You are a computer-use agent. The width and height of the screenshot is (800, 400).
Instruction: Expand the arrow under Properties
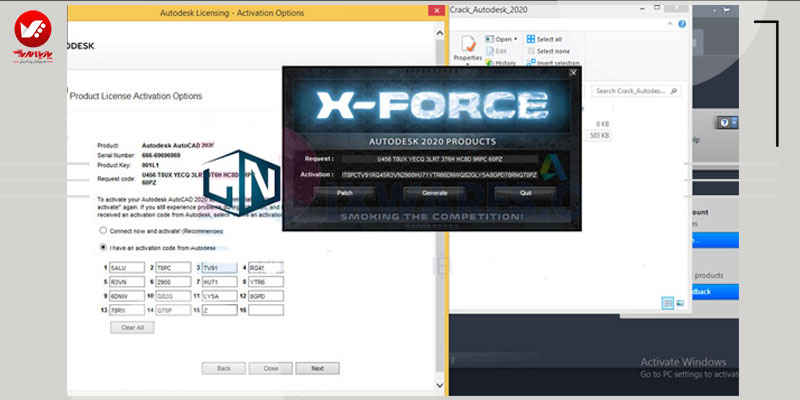[x=468, y=64]
